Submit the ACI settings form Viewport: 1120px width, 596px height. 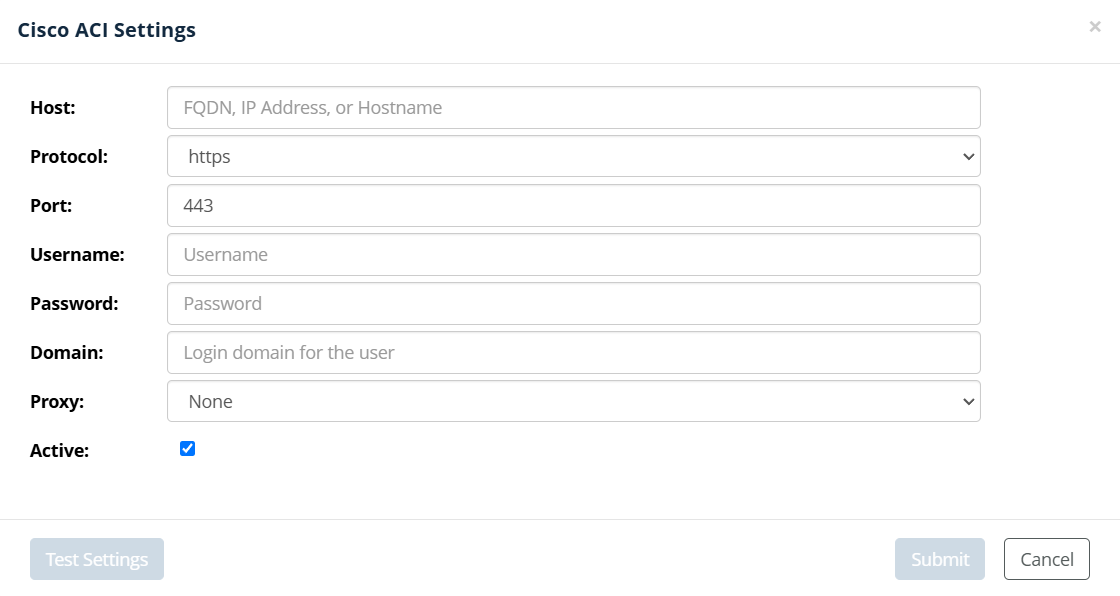(x=939, y=559)
